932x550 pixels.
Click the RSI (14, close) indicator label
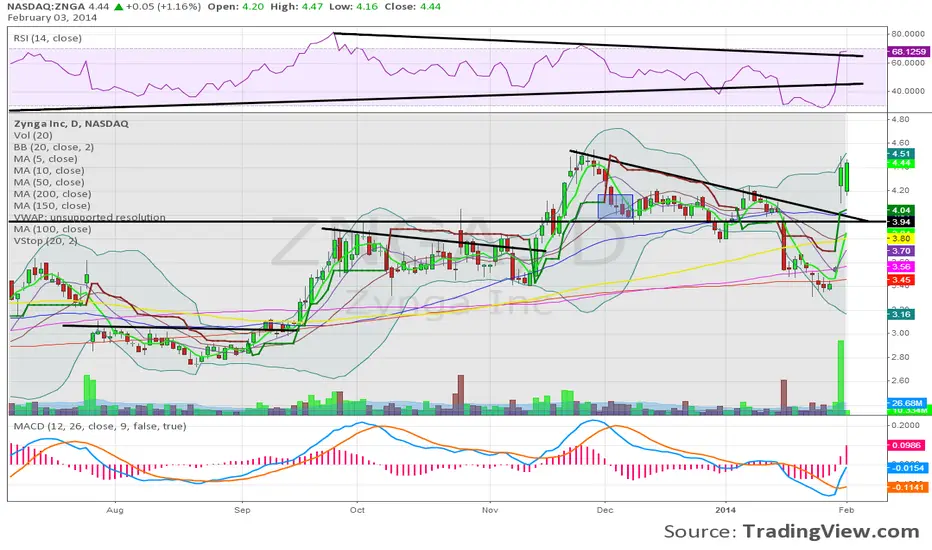pos(48,38)
